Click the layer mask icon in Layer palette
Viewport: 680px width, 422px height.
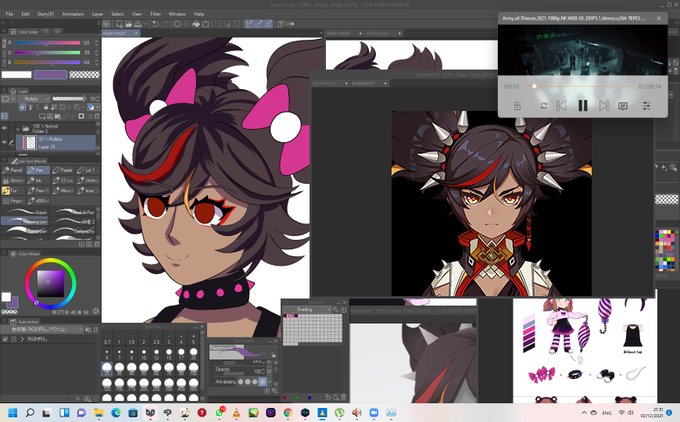81,116
